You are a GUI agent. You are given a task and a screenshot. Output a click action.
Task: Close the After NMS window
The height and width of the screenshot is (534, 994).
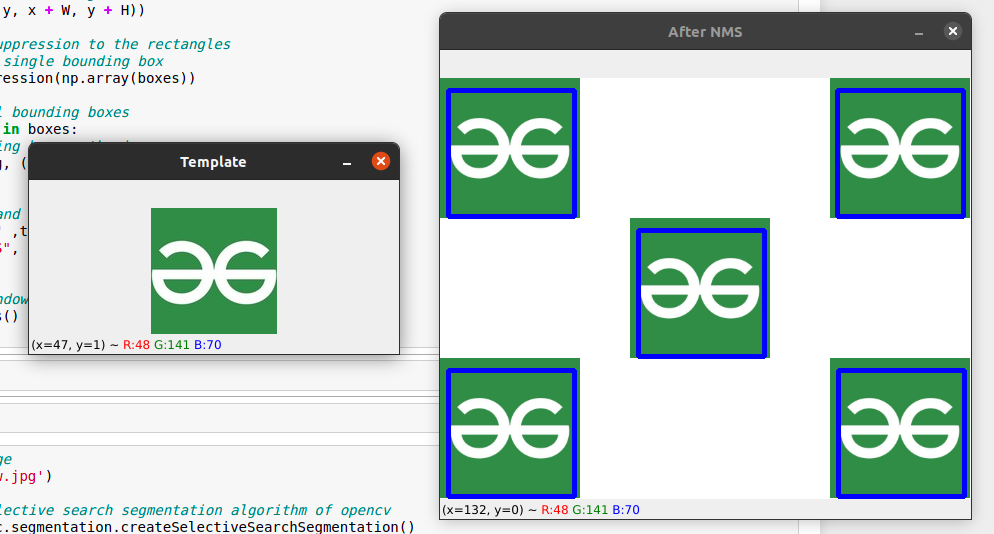pos(952,31)
